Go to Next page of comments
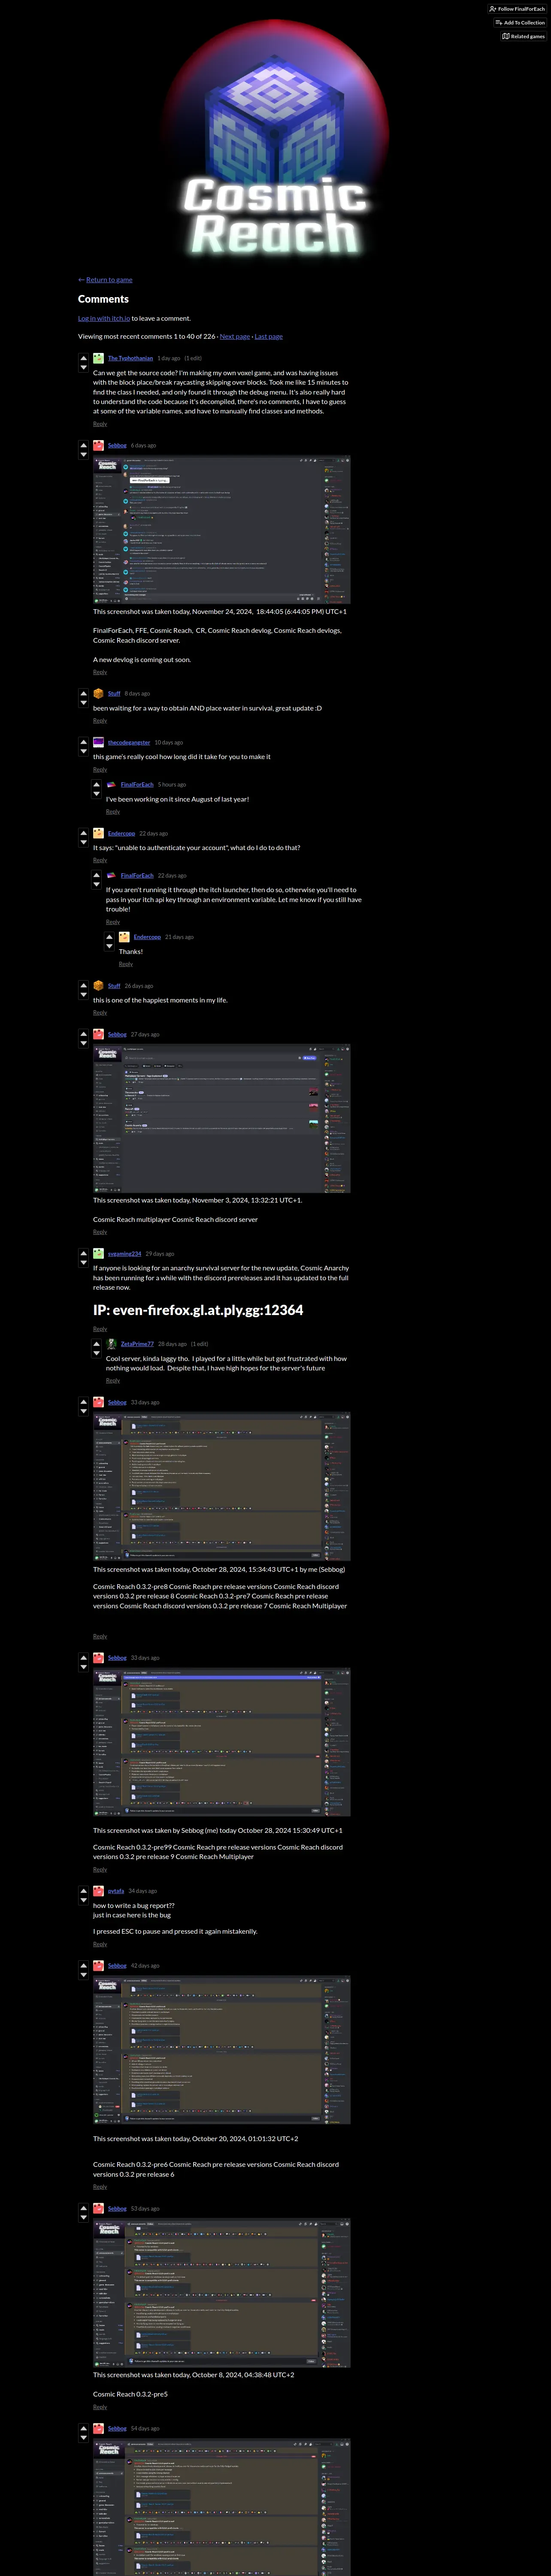551x2576 pixels. tap(235, 336)
